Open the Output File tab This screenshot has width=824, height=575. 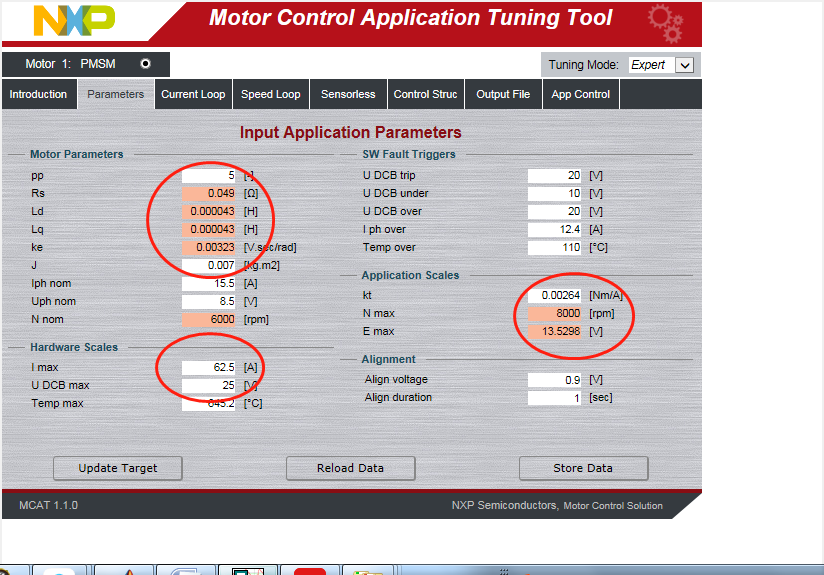pos(503,94)
